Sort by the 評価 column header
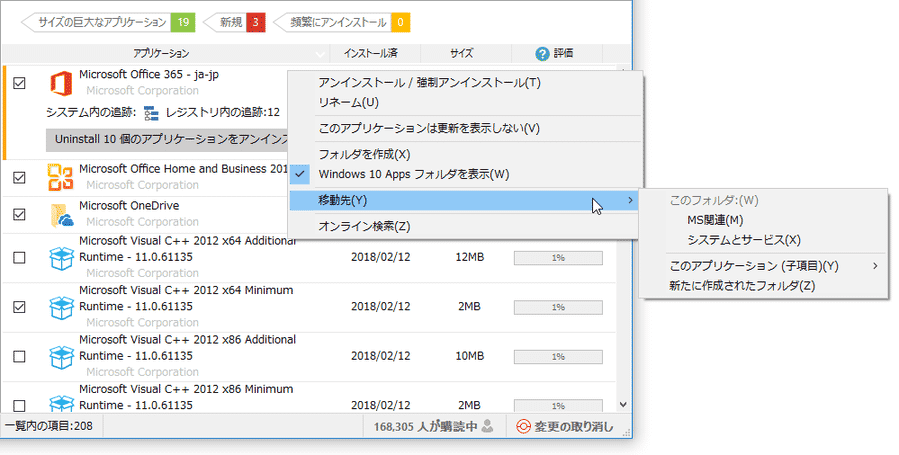The image size is (899, 455). (563, 53)
